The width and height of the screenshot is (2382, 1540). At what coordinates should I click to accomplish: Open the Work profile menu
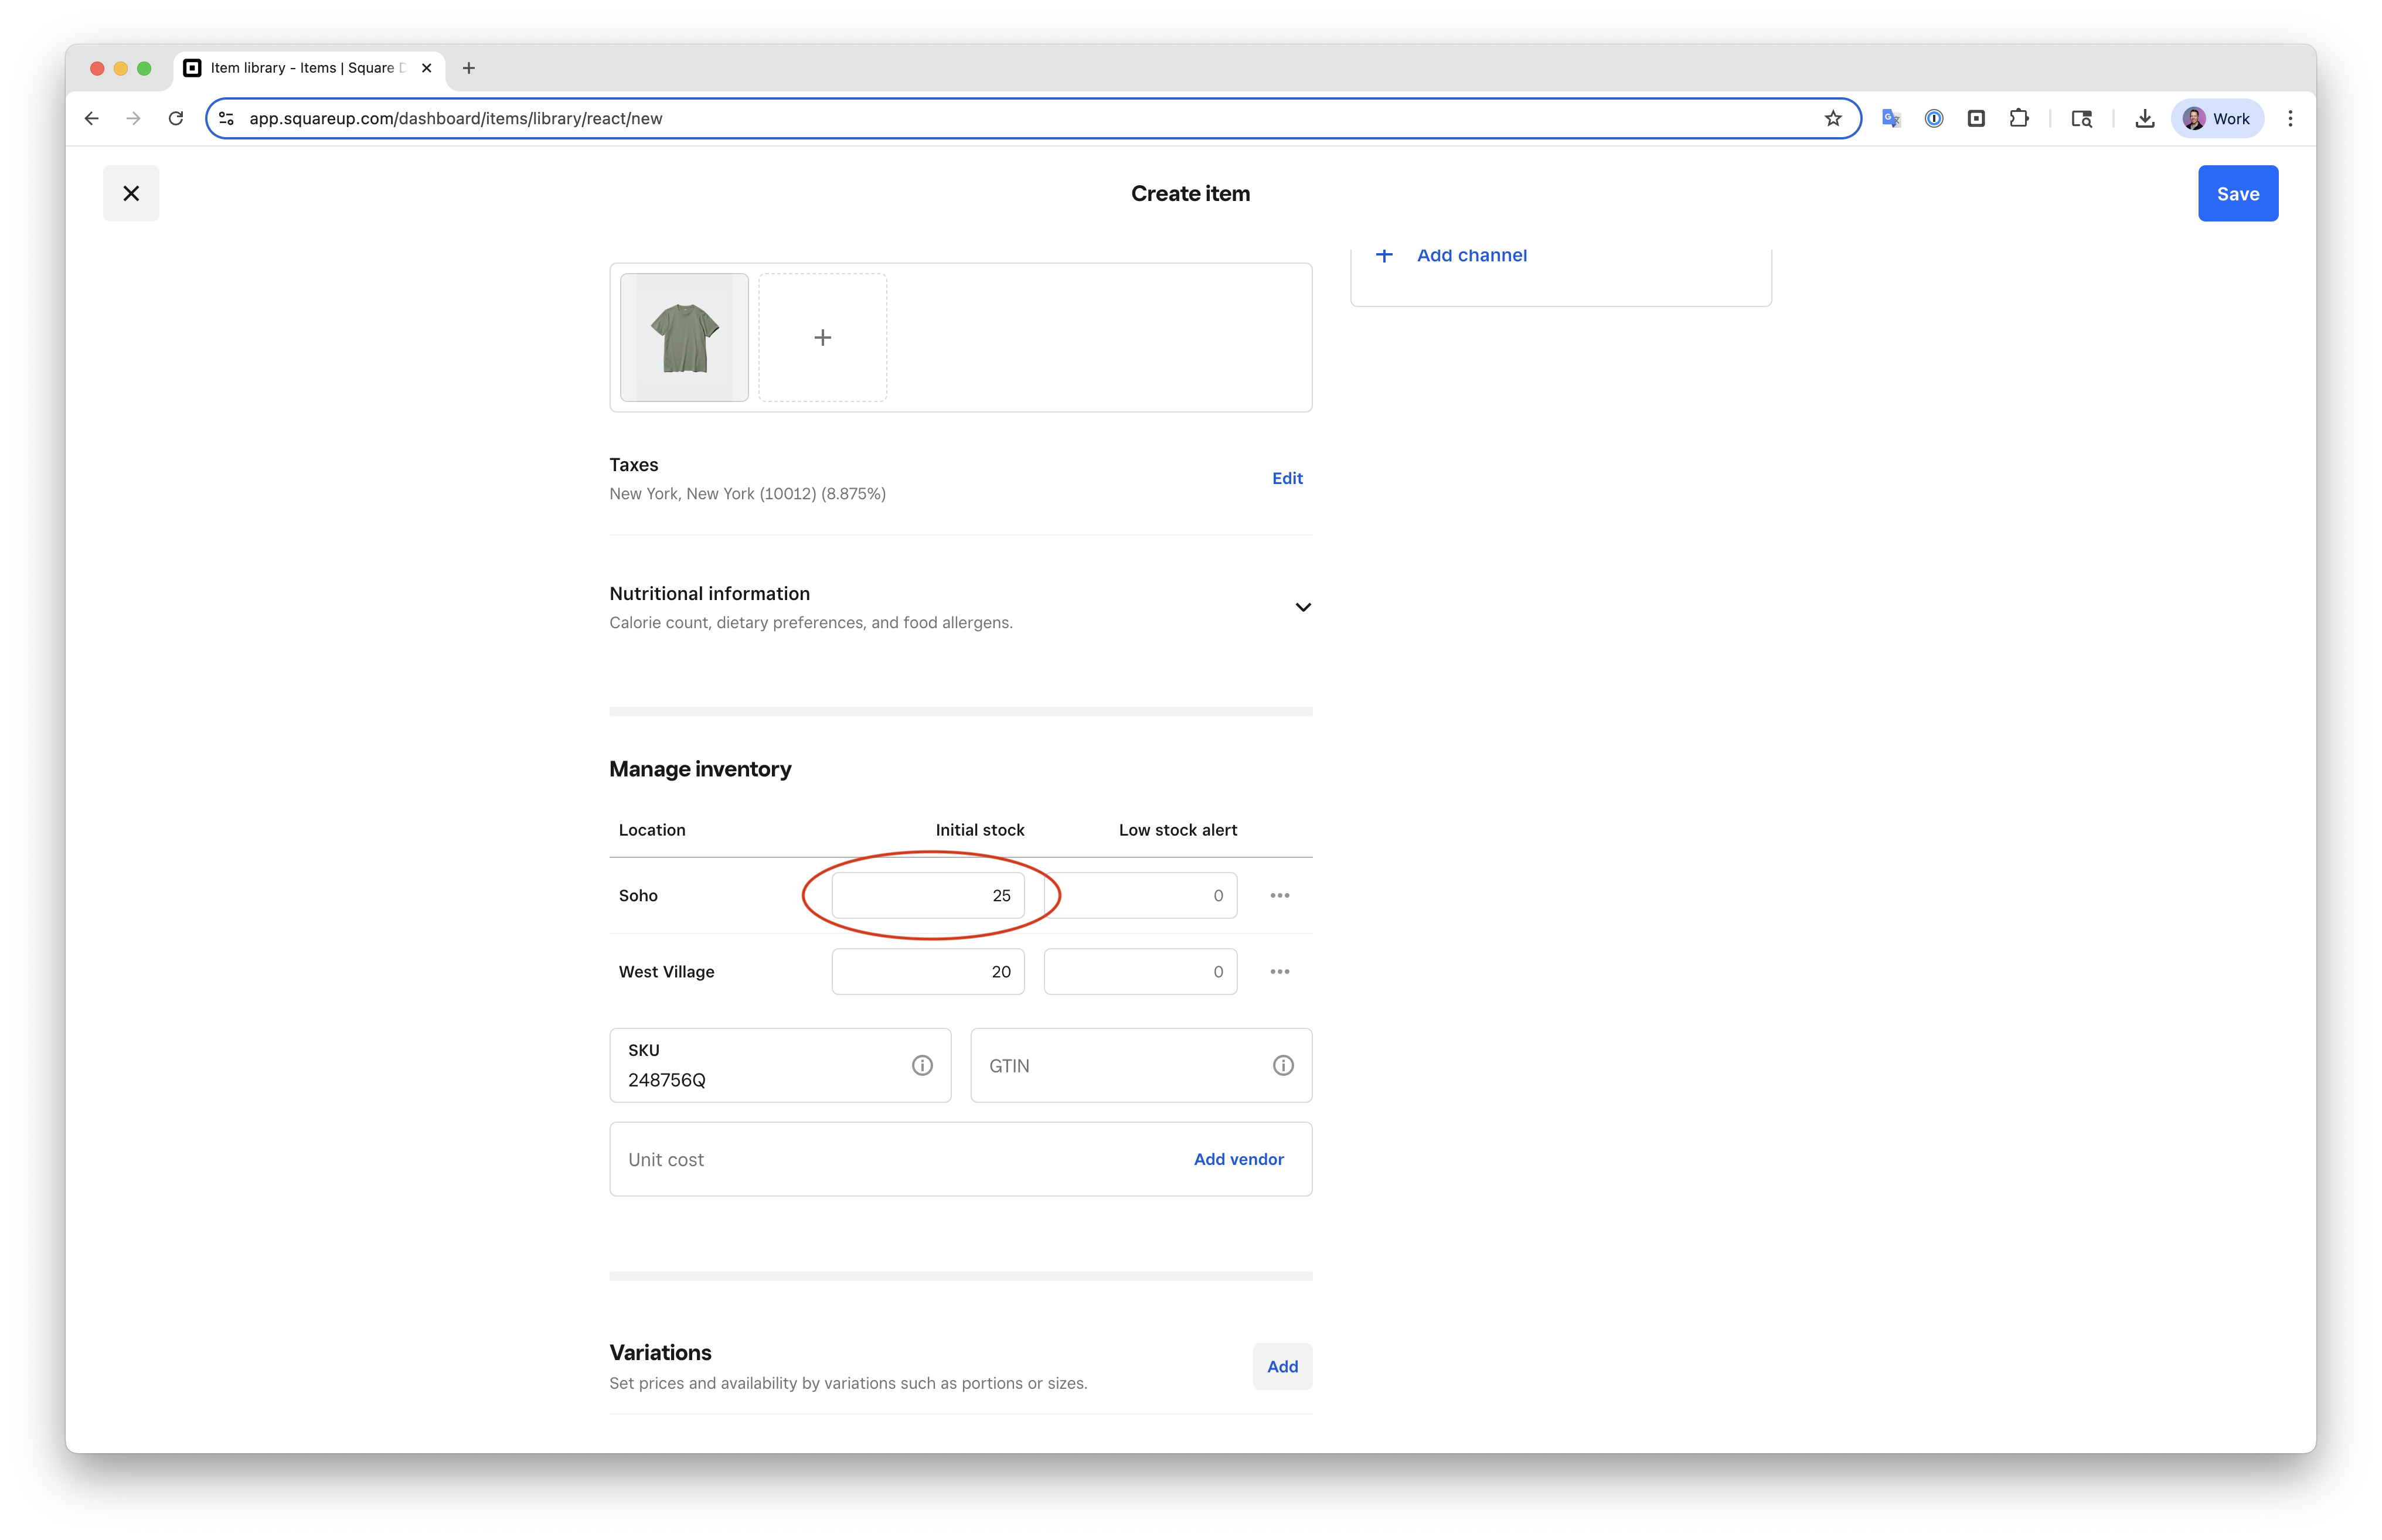[2217, 118]
